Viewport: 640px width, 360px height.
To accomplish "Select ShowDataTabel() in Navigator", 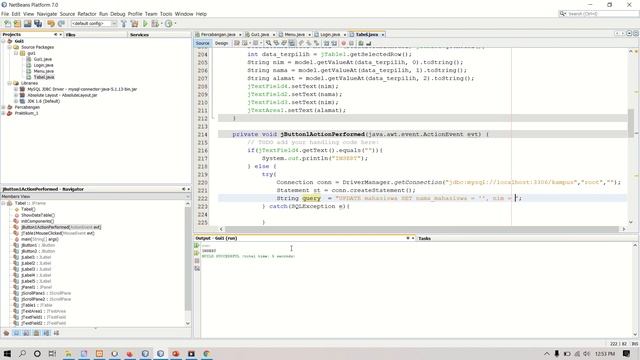I will click(38, 215).
